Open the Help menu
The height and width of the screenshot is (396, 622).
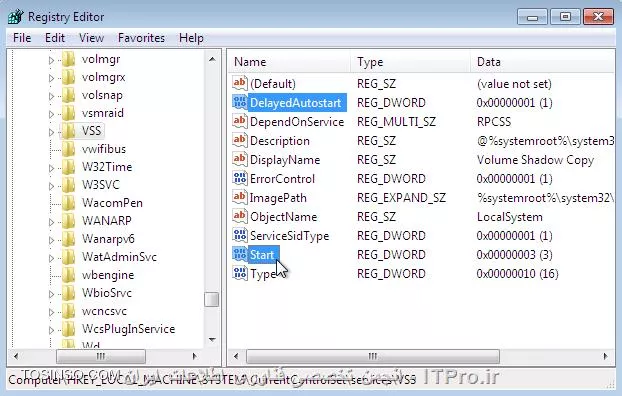[x=191, y=38]
